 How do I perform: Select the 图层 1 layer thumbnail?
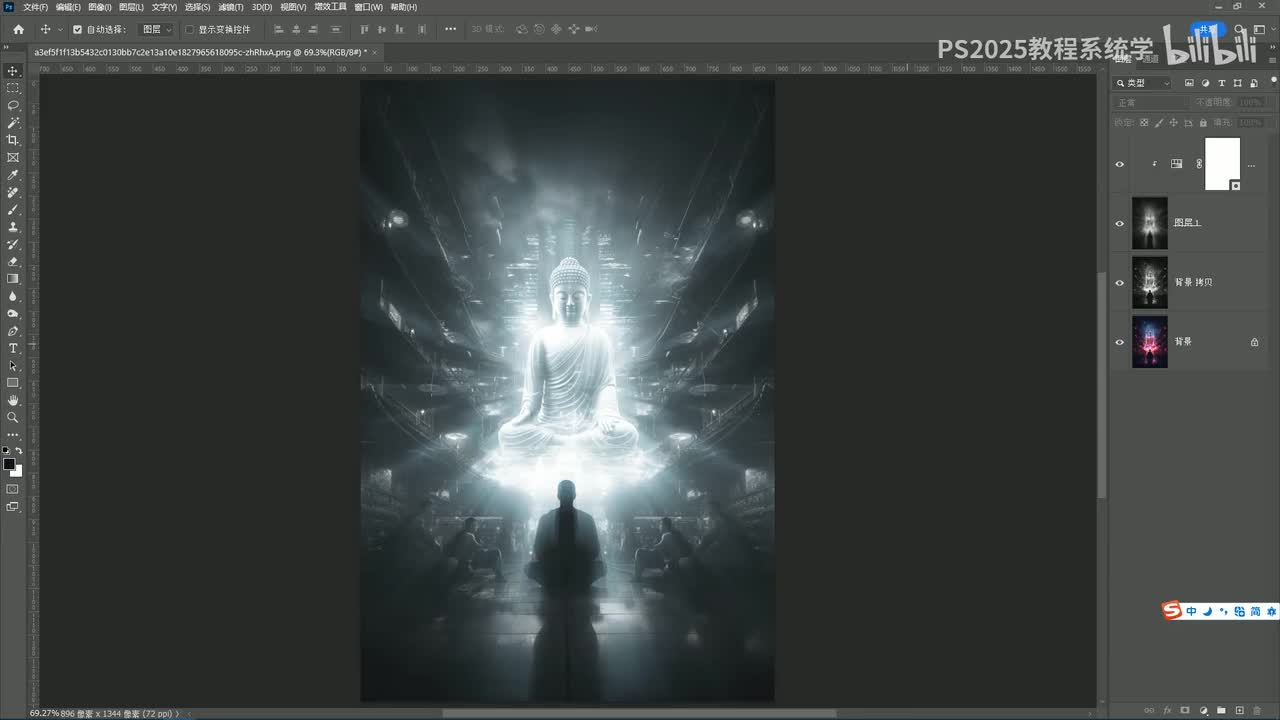coord(1150,223)
